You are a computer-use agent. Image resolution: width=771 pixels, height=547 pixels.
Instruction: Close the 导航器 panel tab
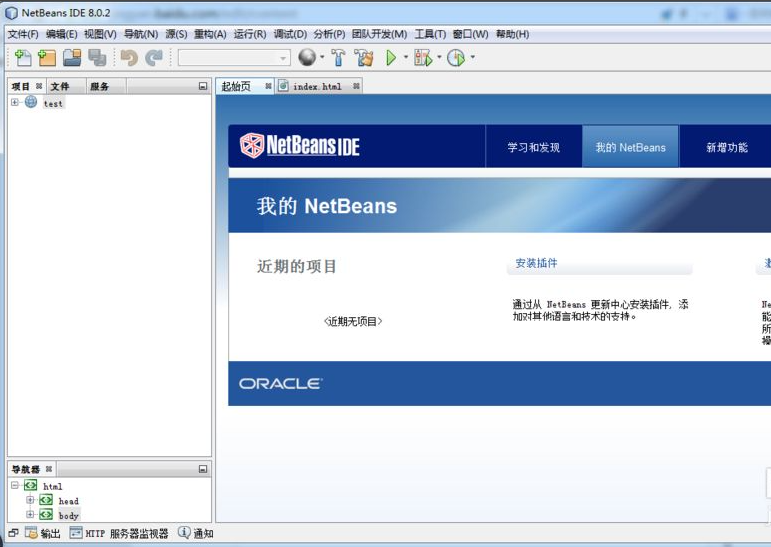tap(49, 469)
